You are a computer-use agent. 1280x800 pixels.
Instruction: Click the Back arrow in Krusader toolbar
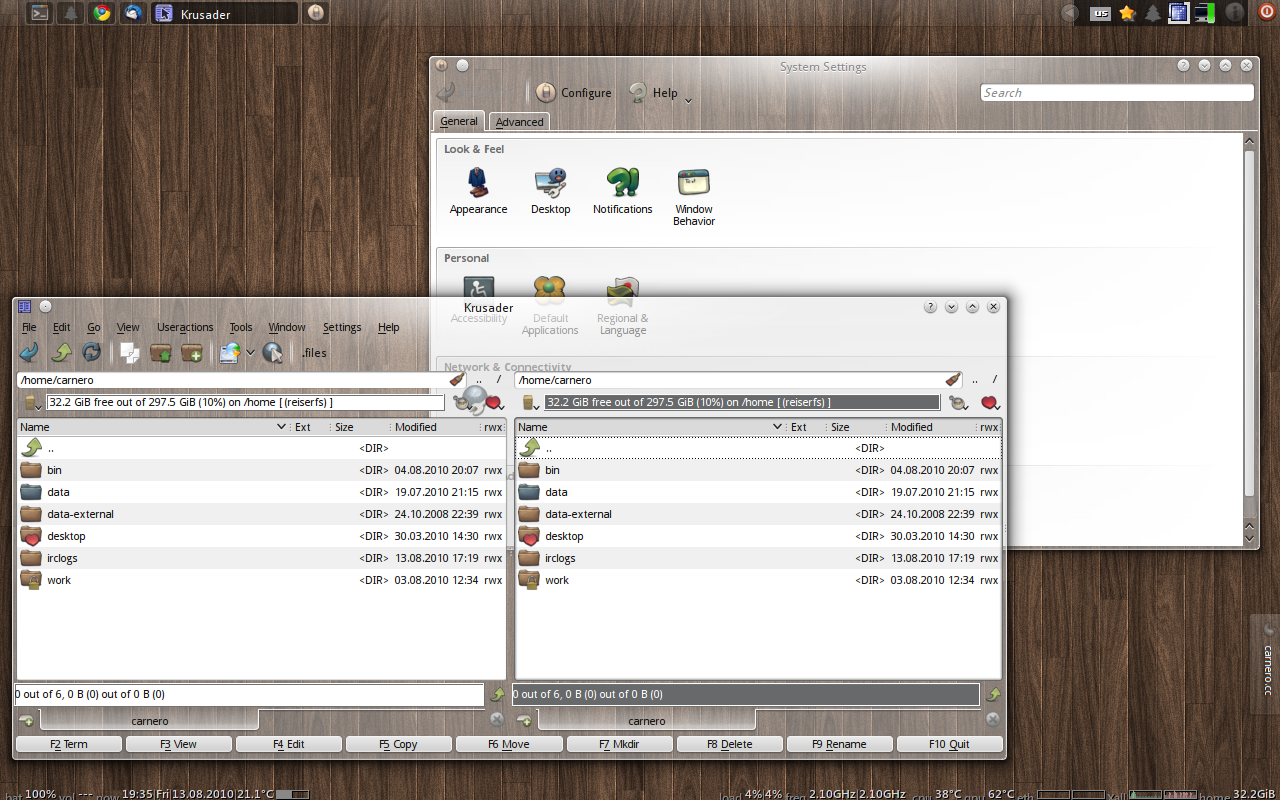tap(29, 352)
